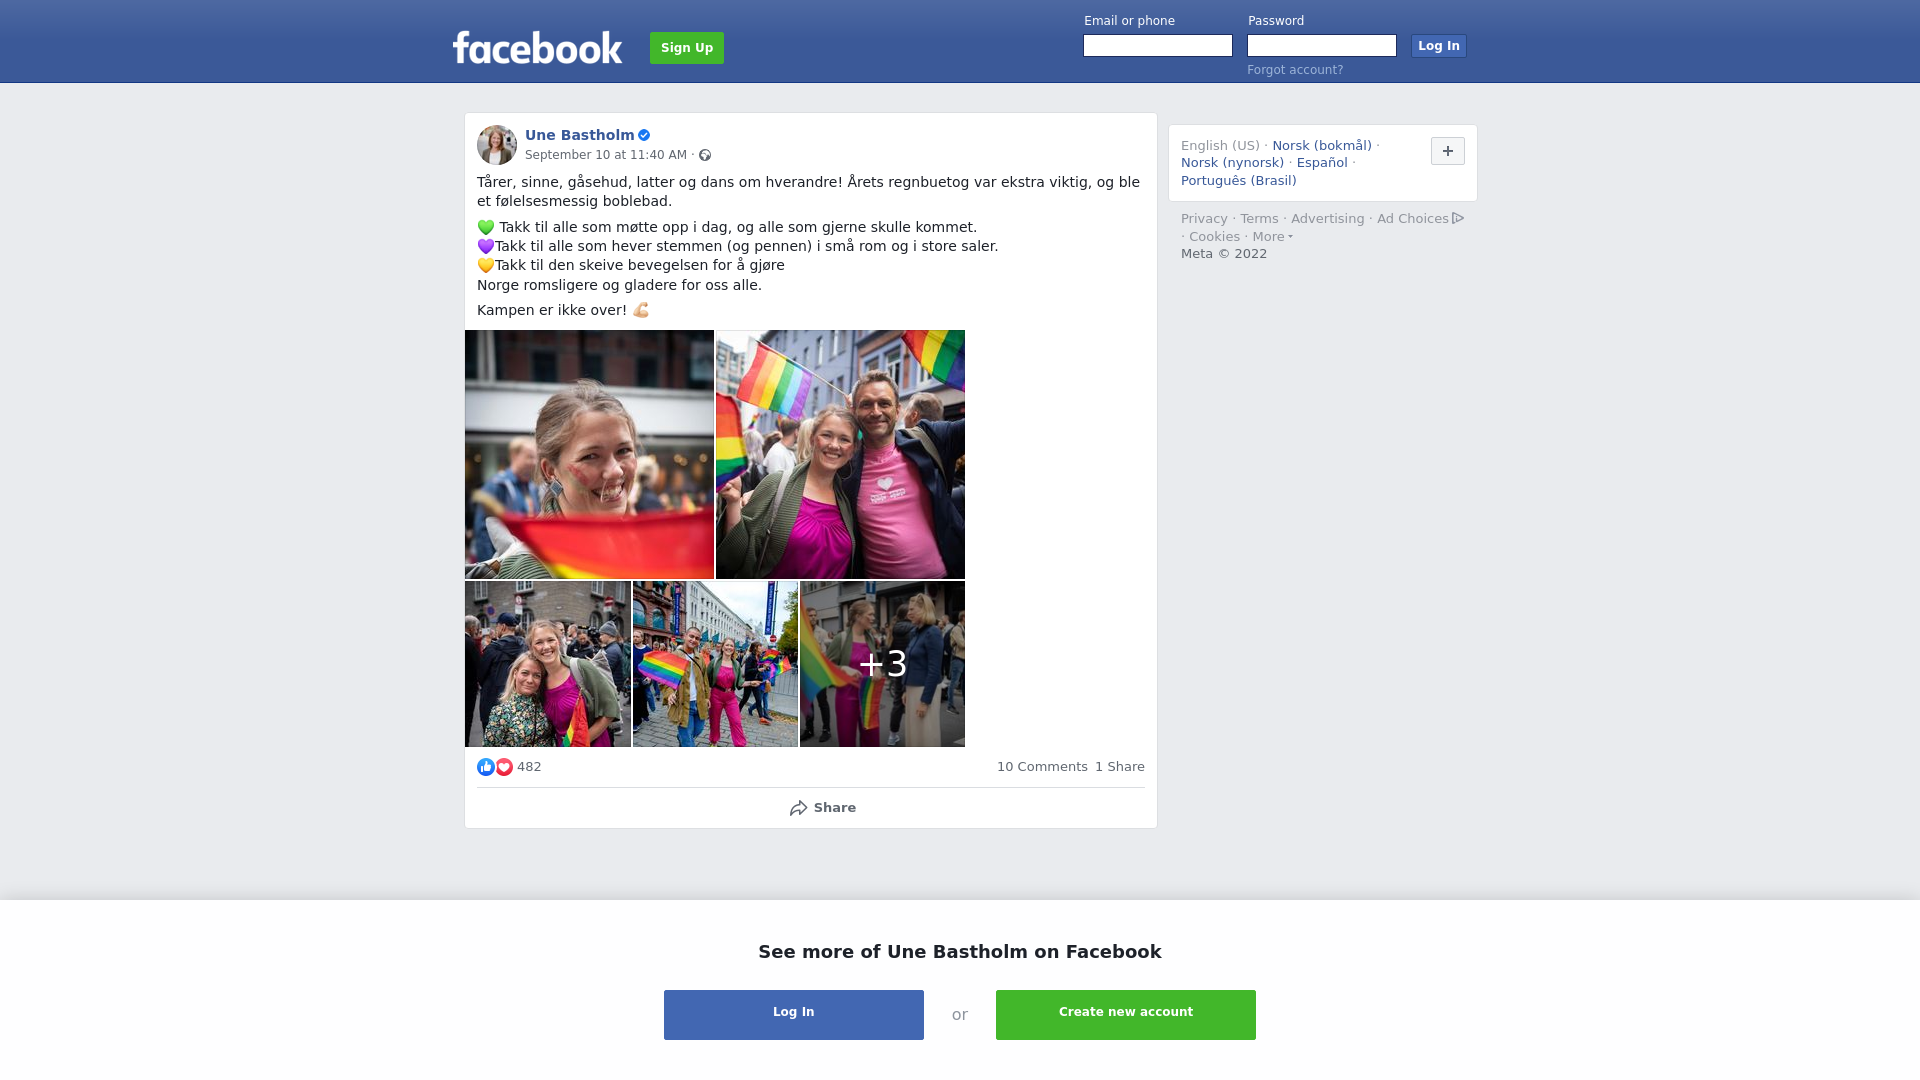The width and height of the screenshot is (1920, 1080).
Task: Switch language to Português (Brasil)
Action: point(1238,181)
